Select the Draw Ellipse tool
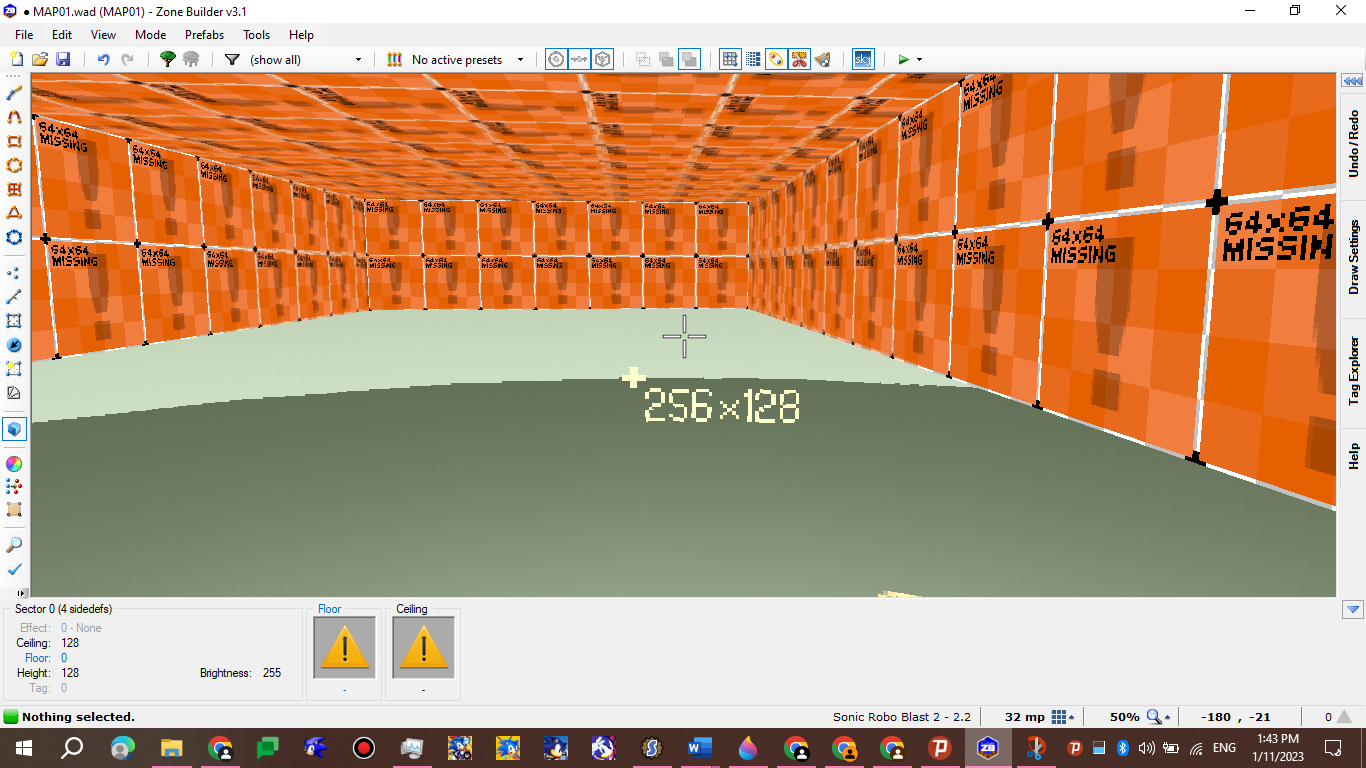Screen dimensions: 1366x768 pos(14,165)
